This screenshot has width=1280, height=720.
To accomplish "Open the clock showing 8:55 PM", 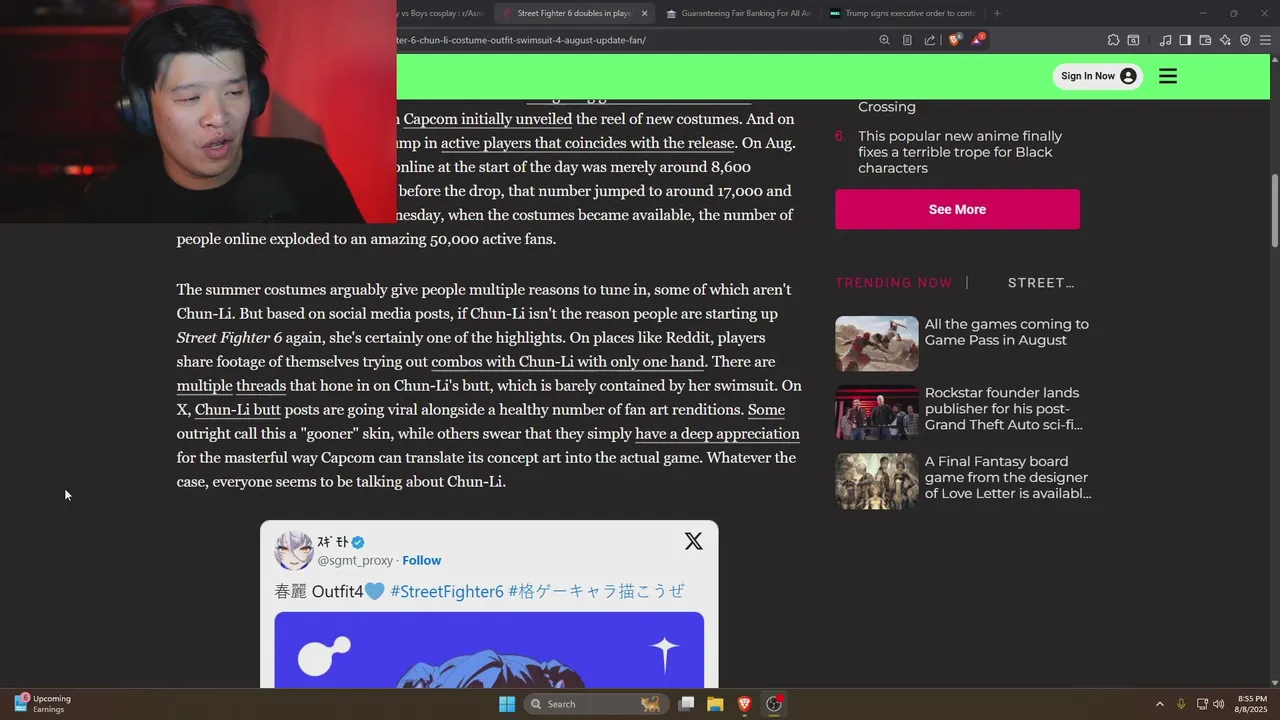I will click(x=1251, y=704).
